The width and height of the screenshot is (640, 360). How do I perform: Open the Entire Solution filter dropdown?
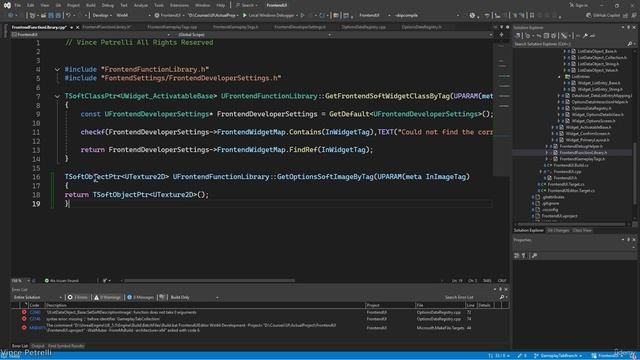37,297
